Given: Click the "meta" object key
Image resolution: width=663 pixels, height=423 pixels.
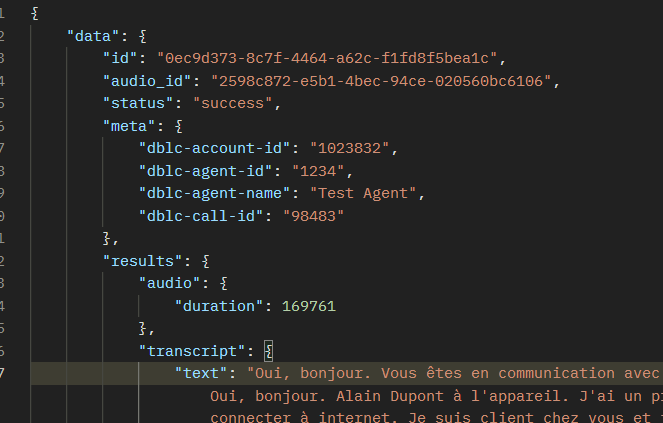Looking at the screenshot, I should pos(129,127).
